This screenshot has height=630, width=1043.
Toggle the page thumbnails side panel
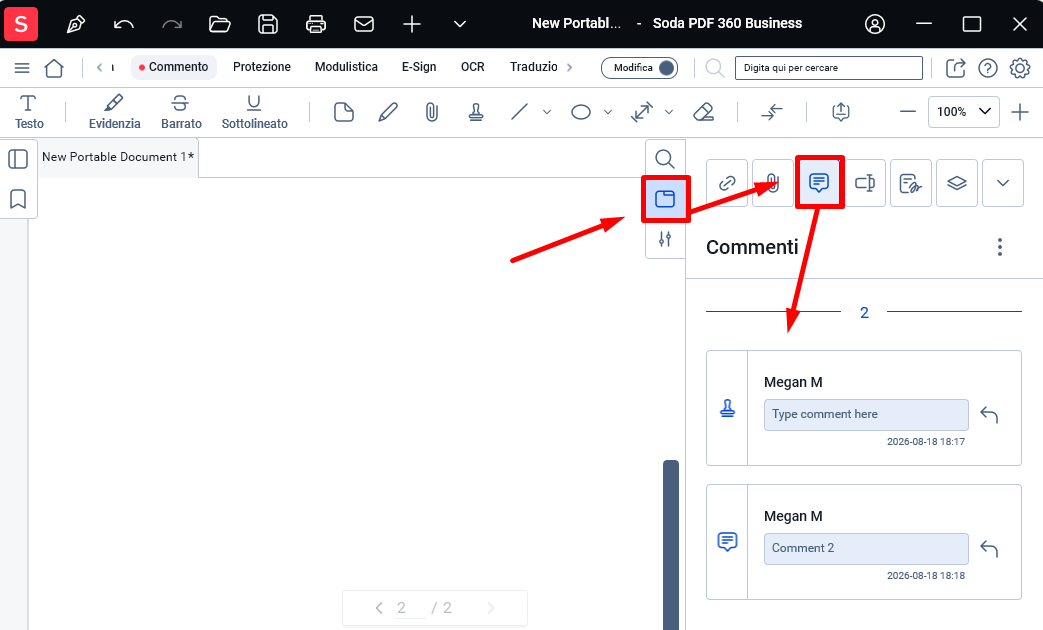coord(18,159)
